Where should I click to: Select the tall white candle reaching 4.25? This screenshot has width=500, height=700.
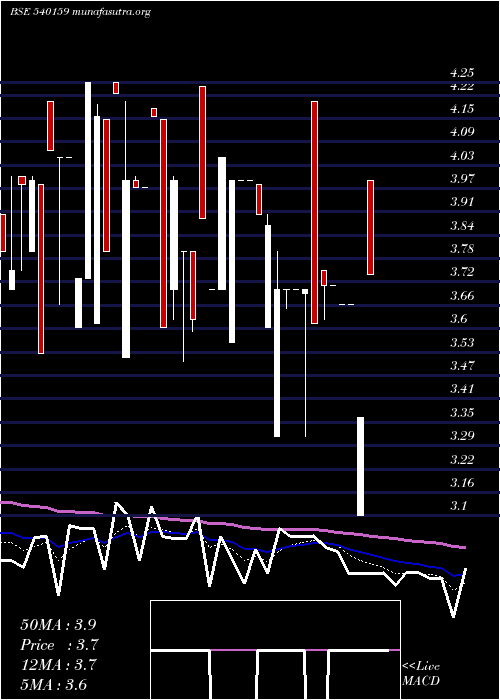click(x=88, y=180)
